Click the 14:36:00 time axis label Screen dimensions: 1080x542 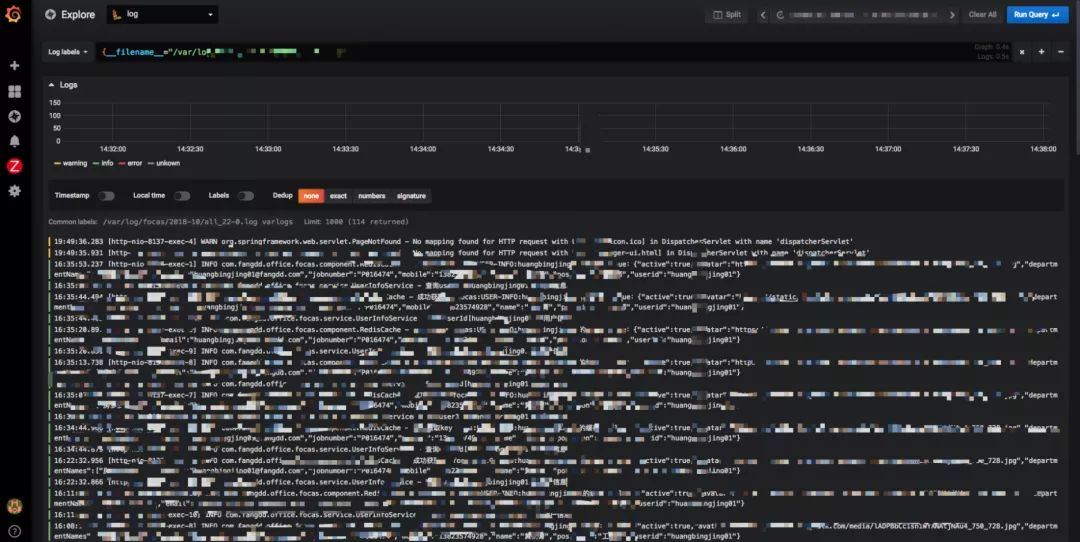point(733,149)
